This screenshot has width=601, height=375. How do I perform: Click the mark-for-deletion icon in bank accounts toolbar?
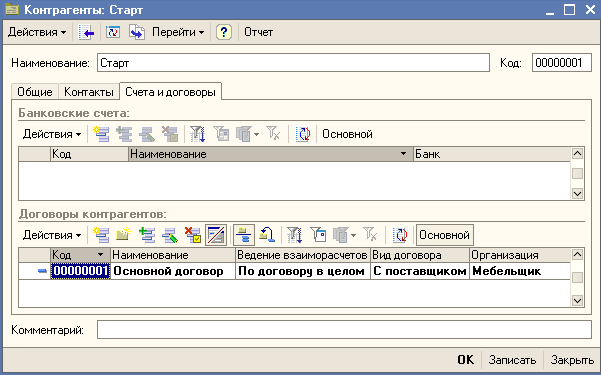click(169, 134)
